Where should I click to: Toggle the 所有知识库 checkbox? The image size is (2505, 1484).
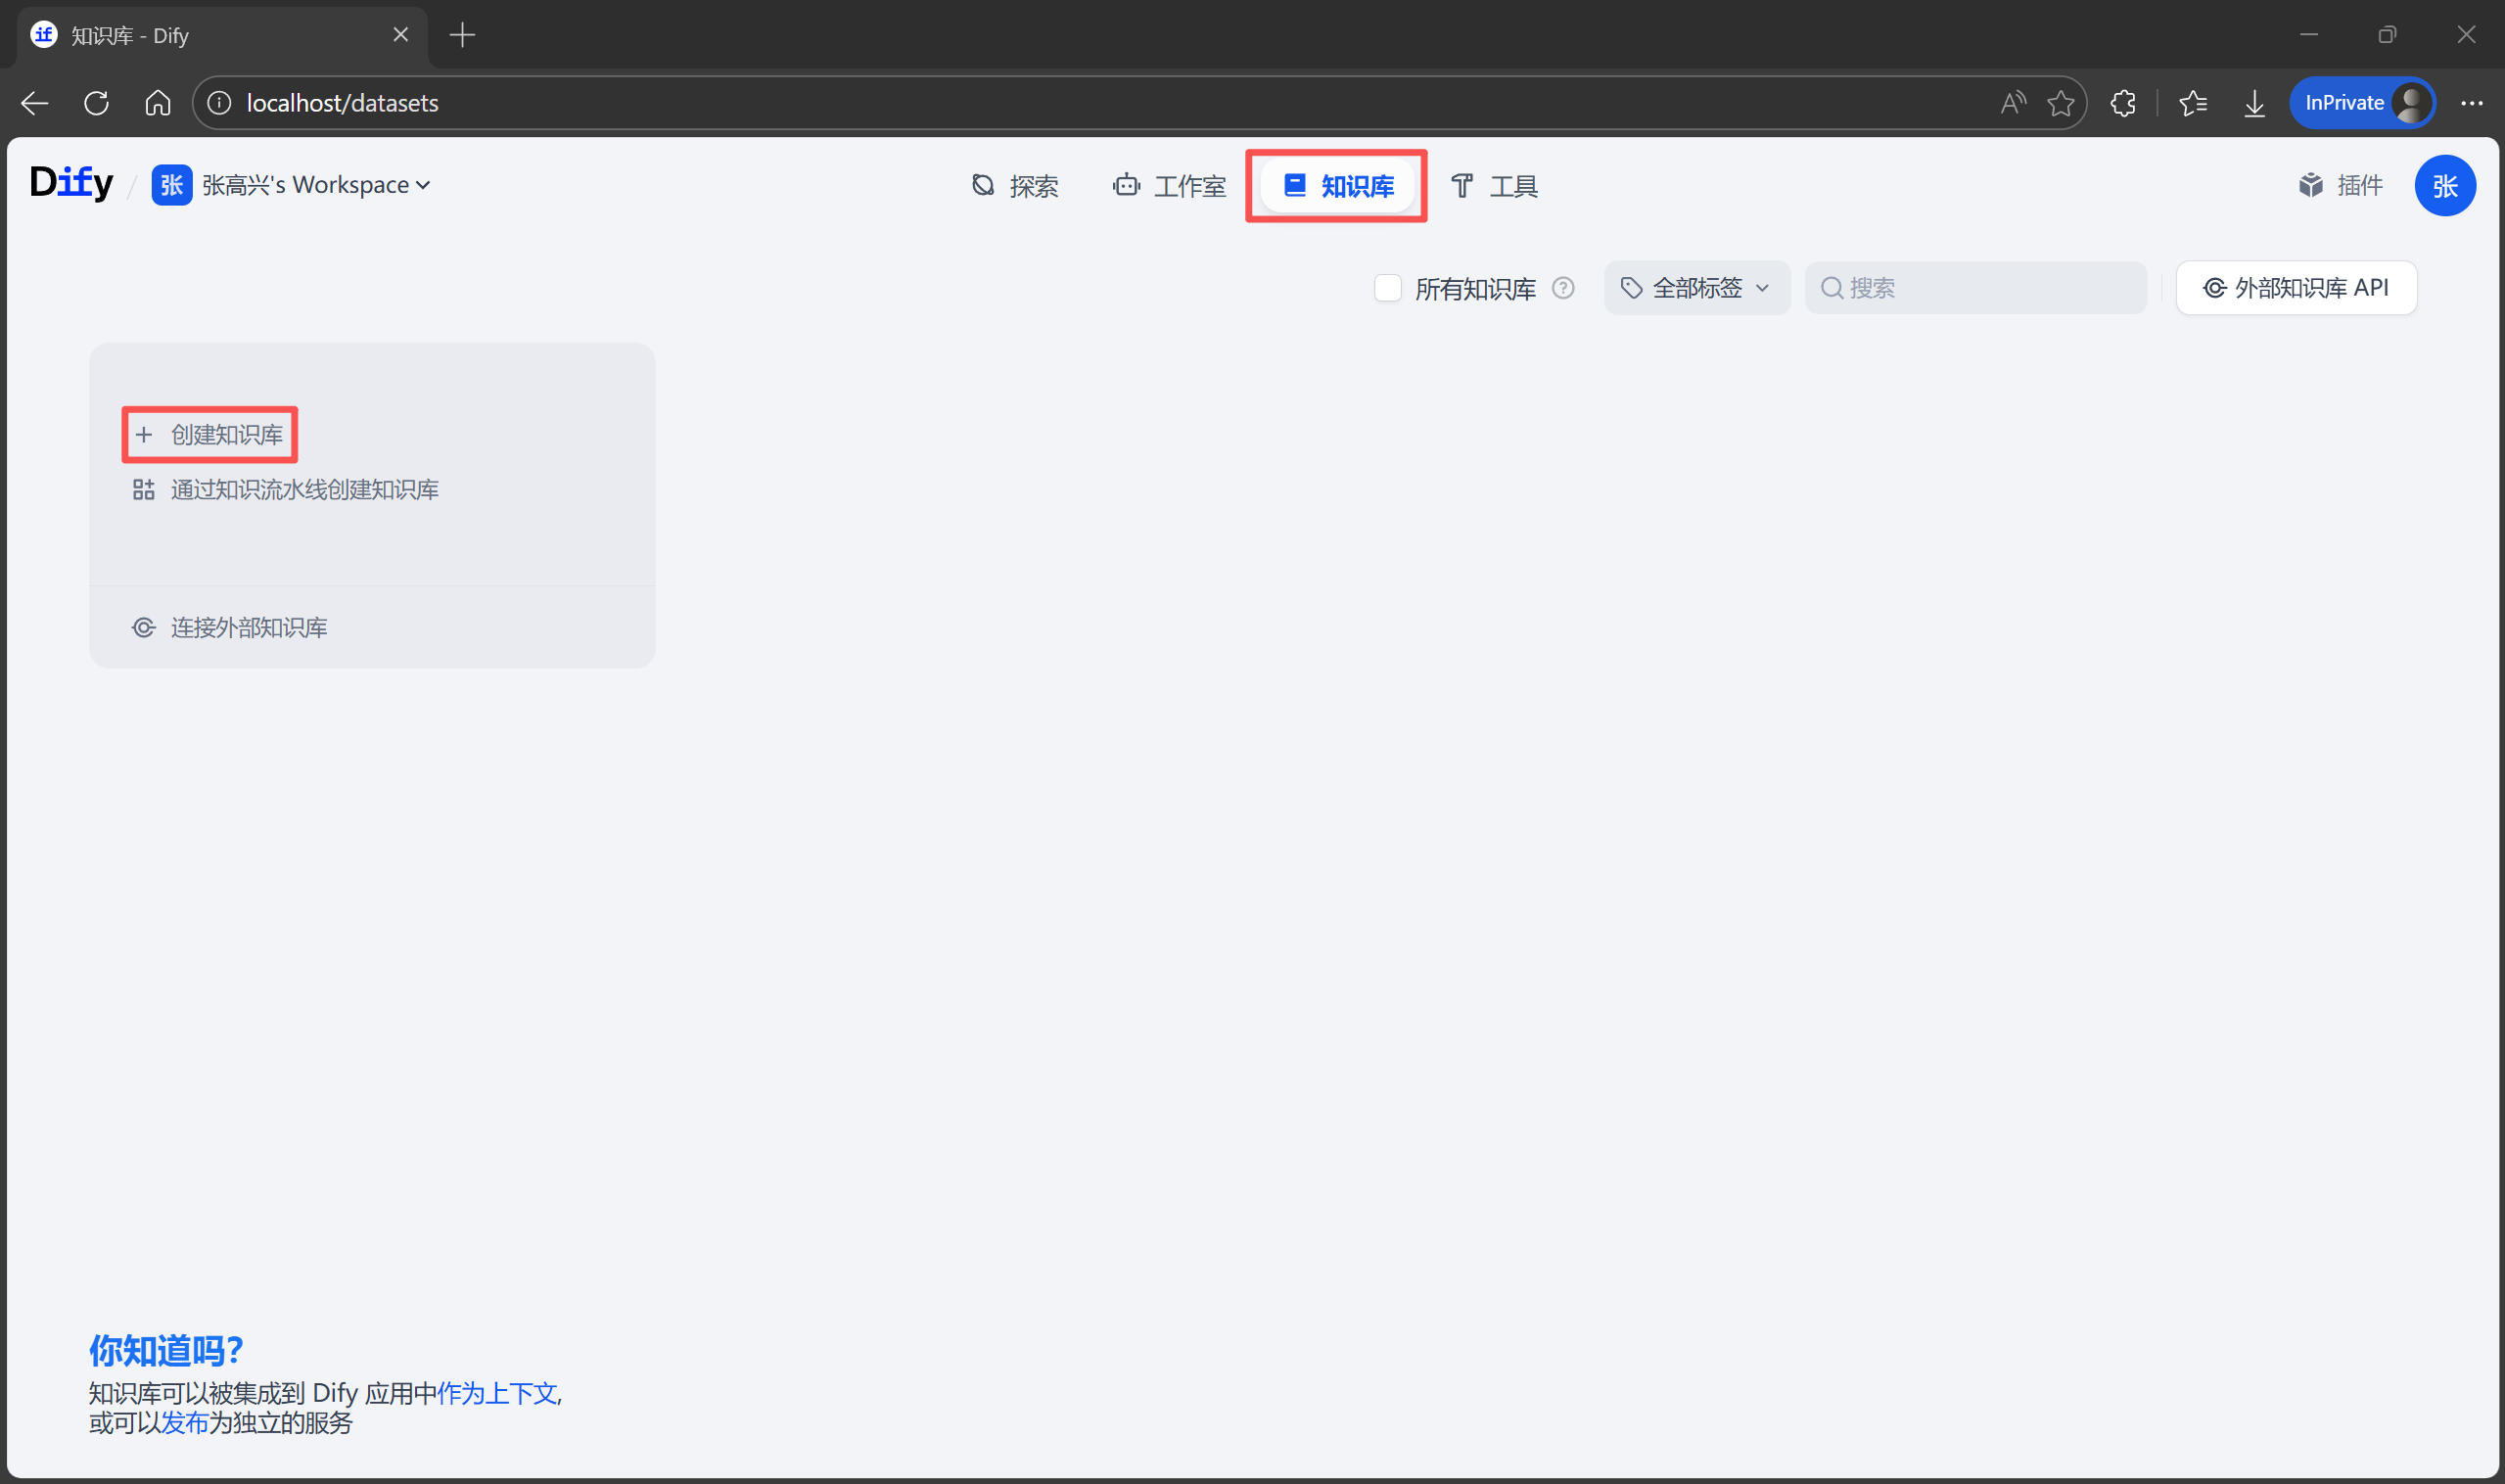click(1387, 288)
